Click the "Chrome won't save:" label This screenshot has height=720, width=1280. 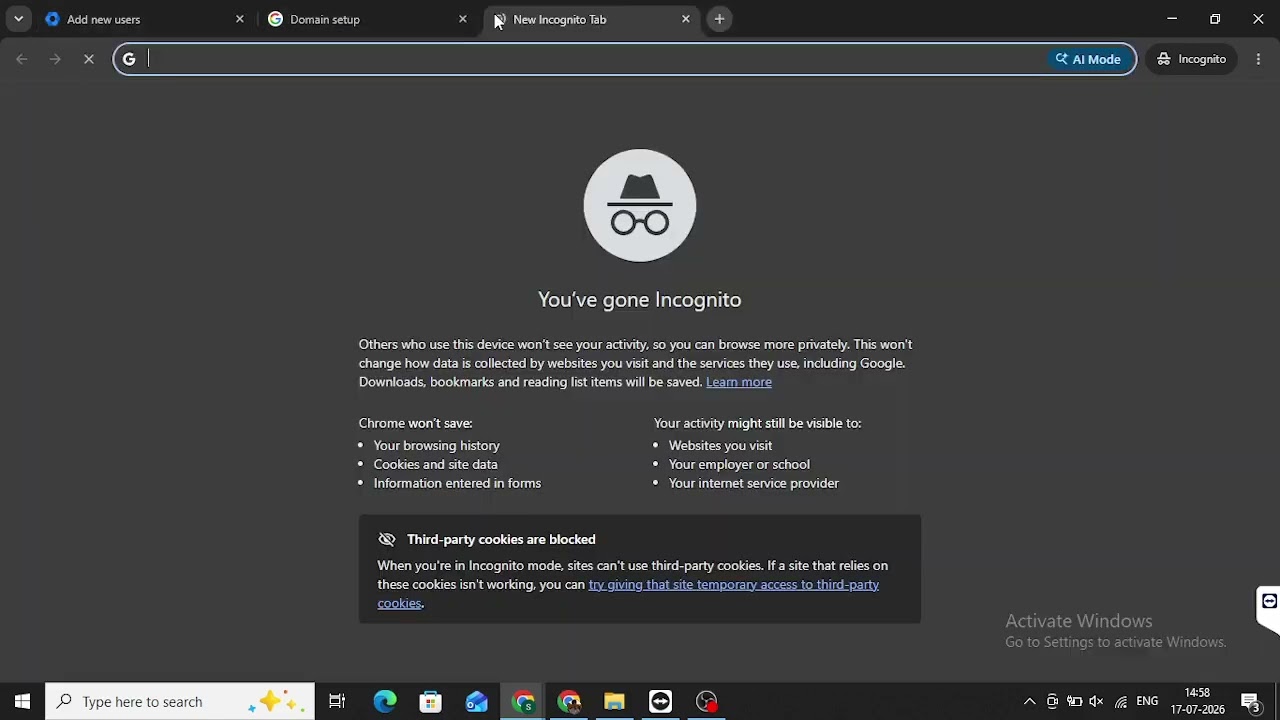(x=415, y=423)
